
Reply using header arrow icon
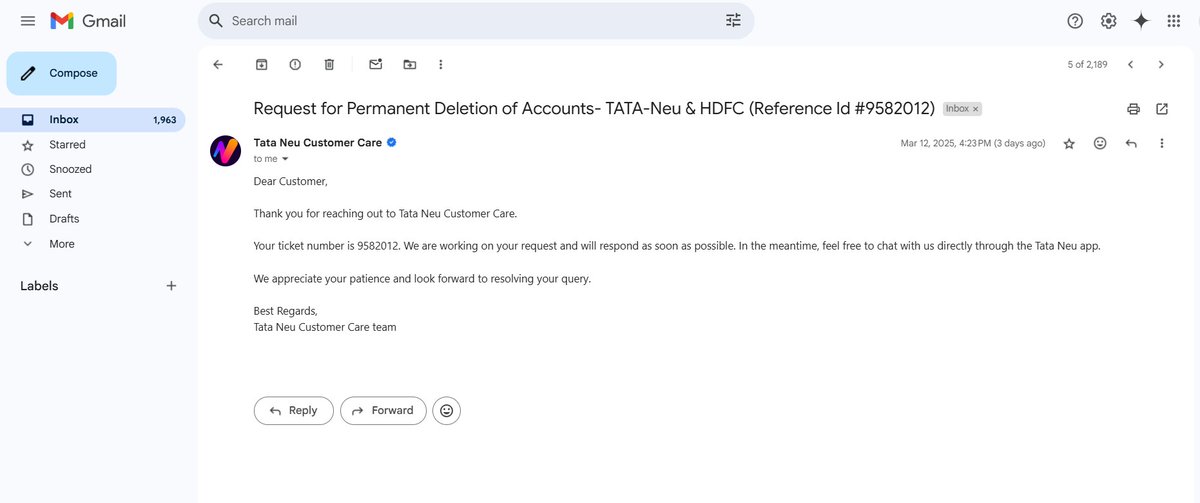(1131, 143)
